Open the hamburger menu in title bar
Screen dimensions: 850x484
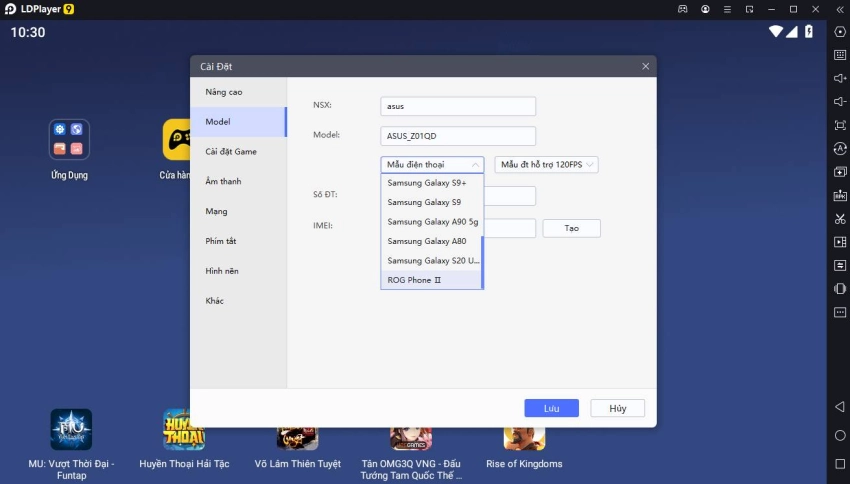click(x=727, y=9)
